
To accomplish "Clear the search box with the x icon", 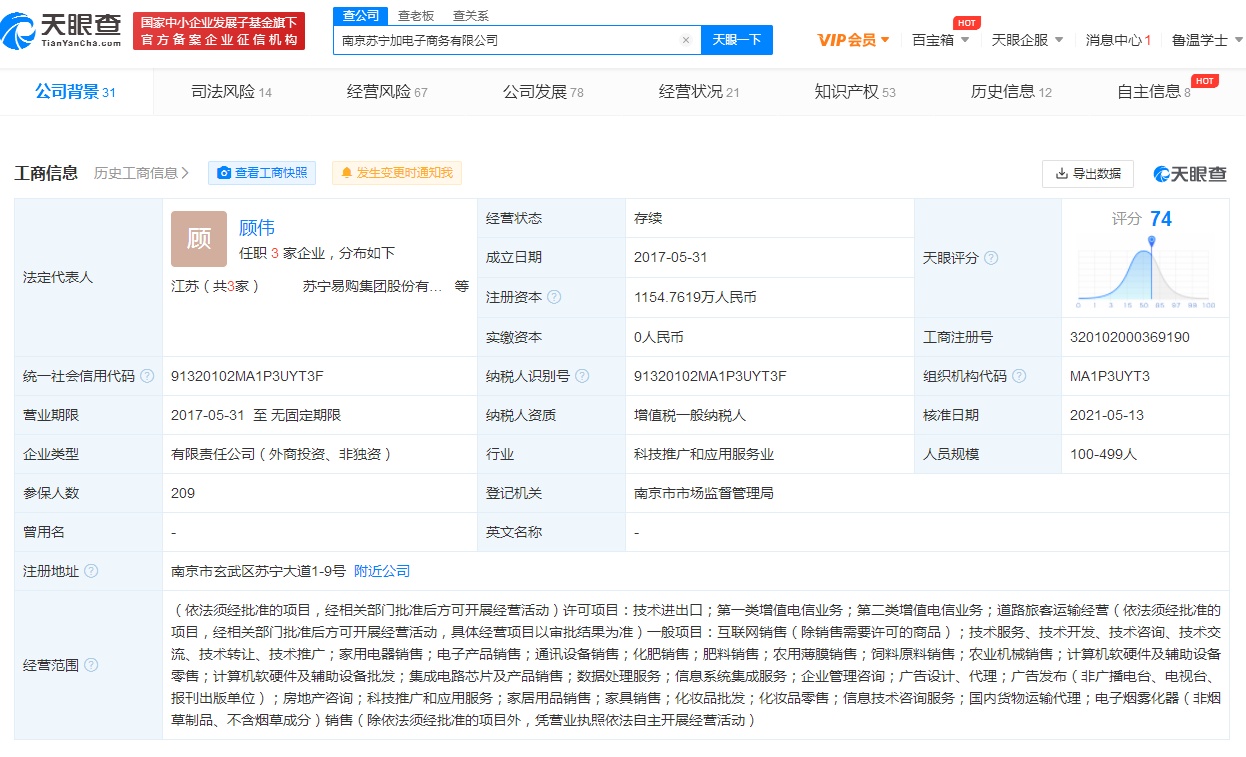I will [686, 40].
